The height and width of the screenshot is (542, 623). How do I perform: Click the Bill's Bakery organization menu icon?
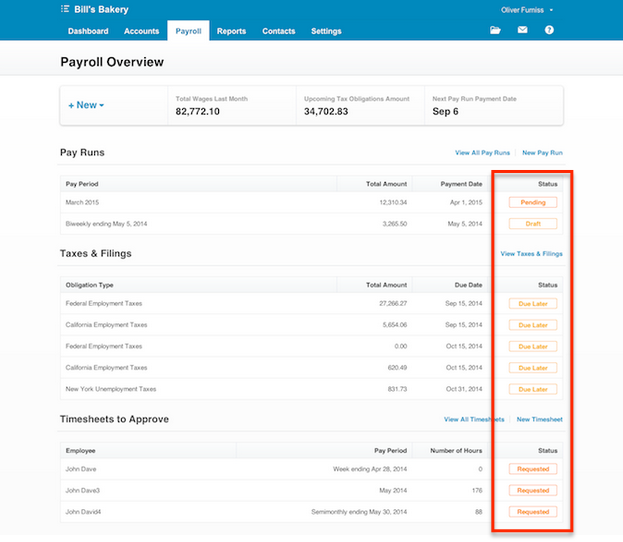coord(66,9)
